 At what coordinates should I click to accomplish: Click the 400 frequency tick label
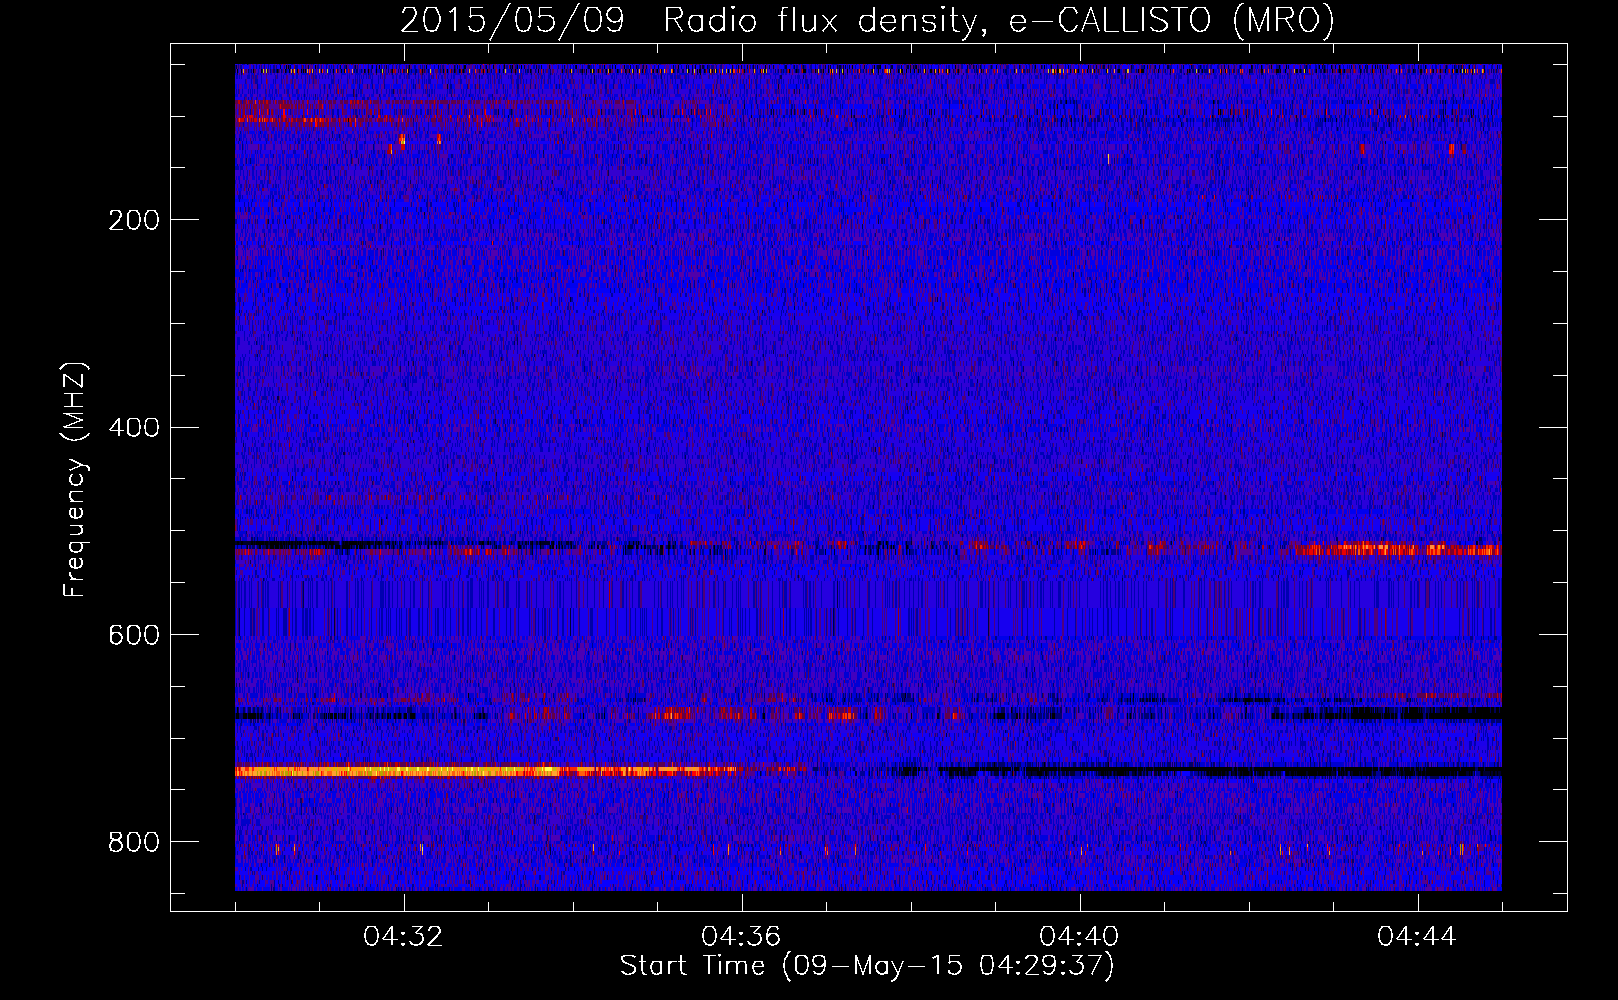134,428
